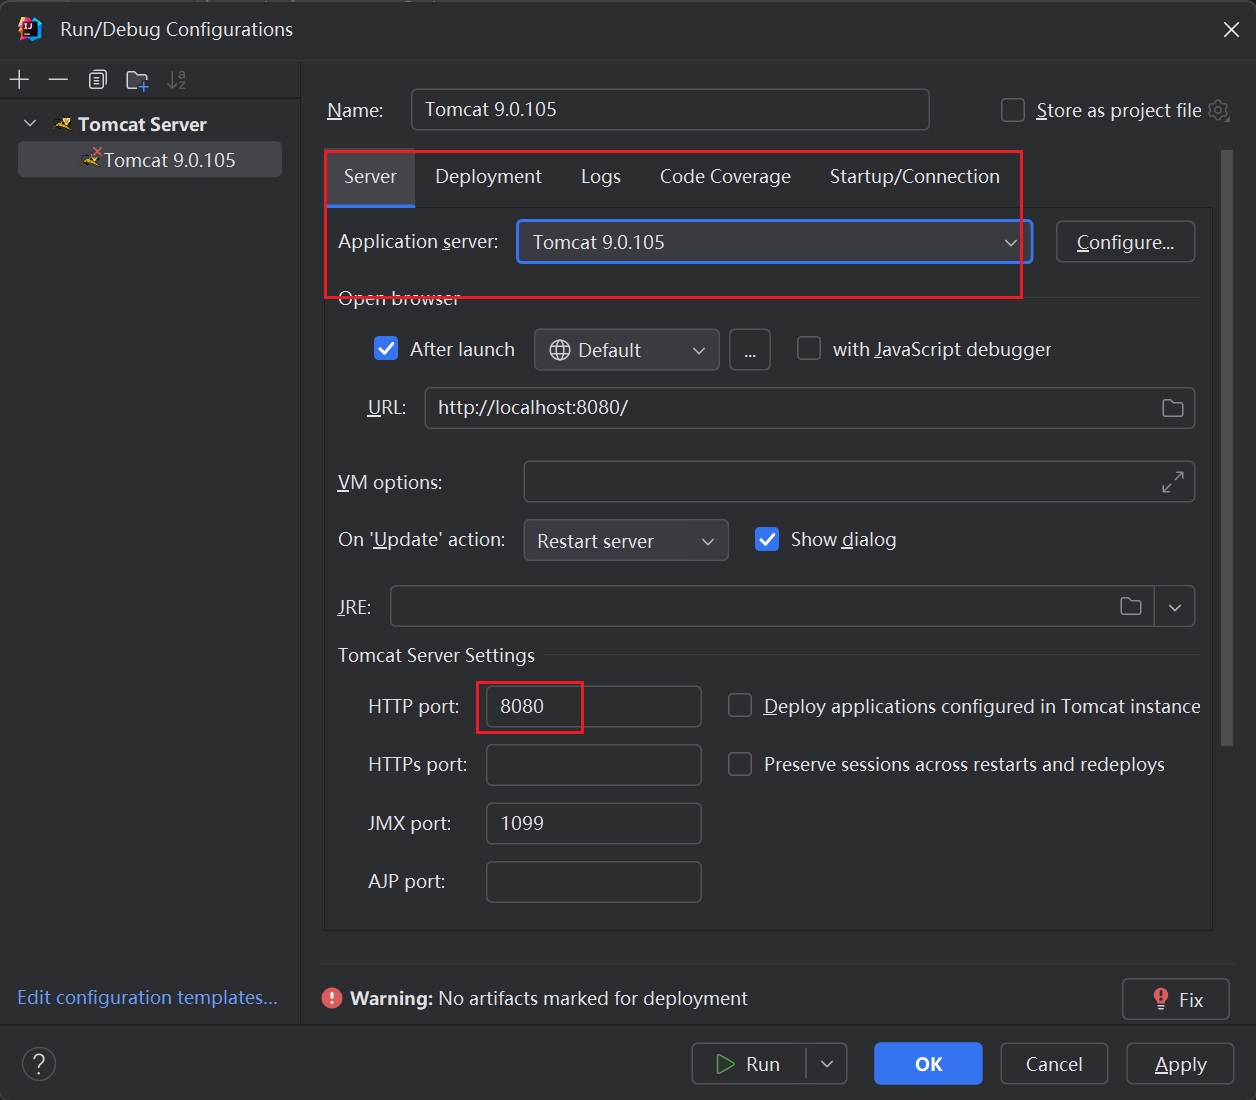Remove the selected configuration with minus icon
The height and width of the screenshot is (1100, 1256).
pos(59,80)
